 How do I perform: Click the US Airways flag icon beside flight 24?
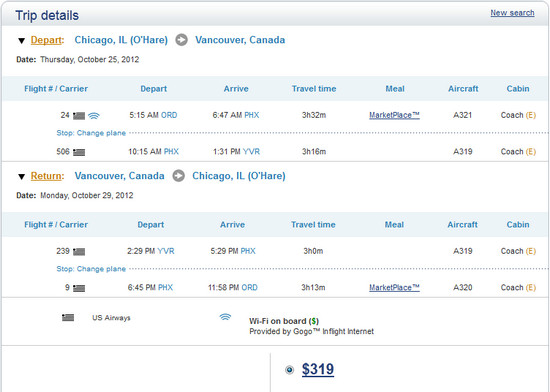click(x=79, y=116)
